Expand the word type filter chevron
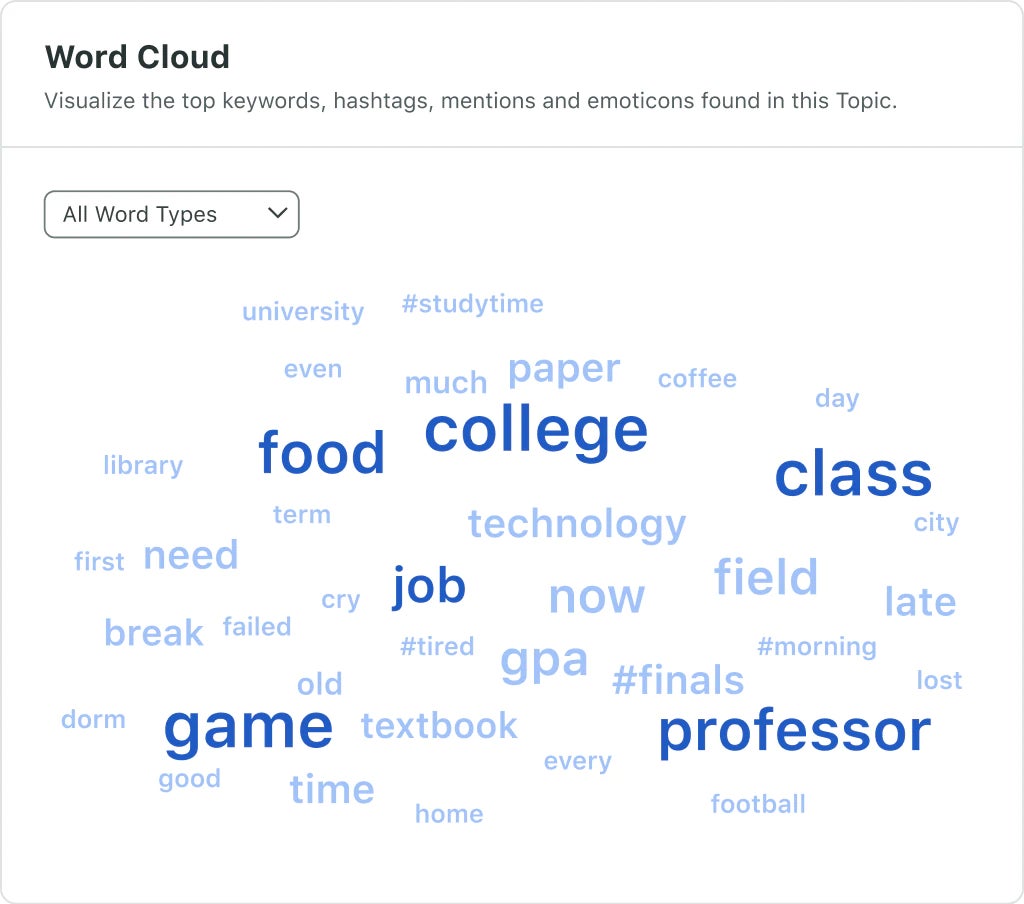This screenshot has height=904, width=1024. 277,213
